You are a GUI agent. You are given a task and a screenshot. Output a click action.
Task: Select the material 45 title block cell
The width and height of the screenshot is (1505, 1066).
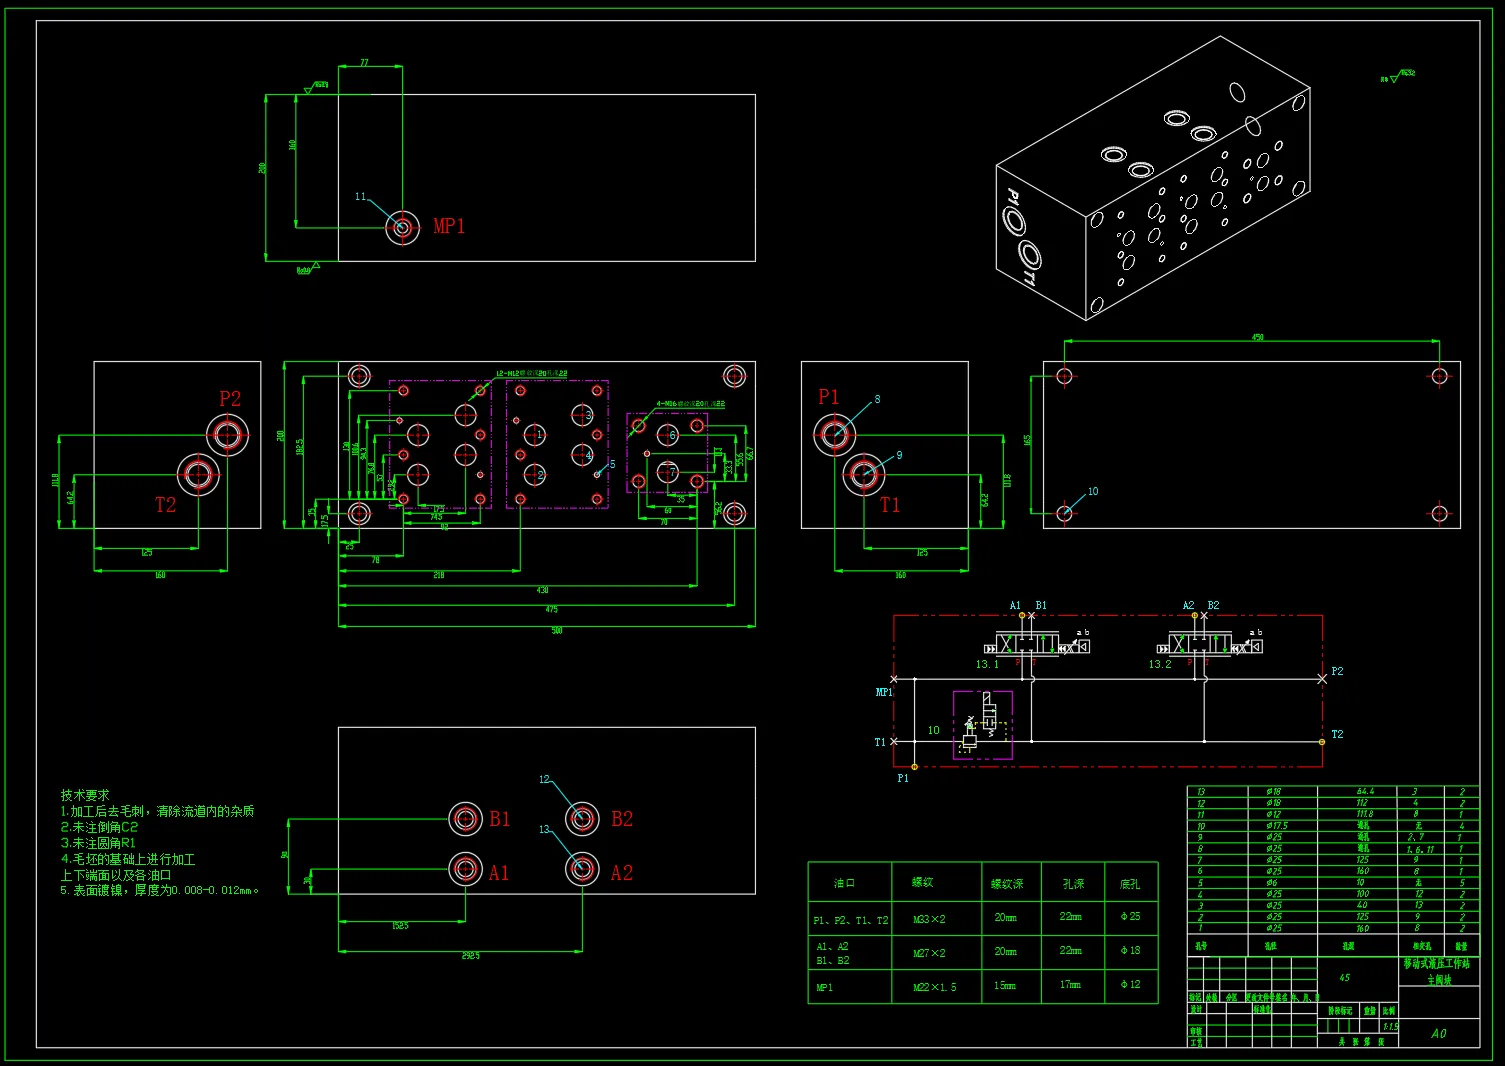(1345, 978)
